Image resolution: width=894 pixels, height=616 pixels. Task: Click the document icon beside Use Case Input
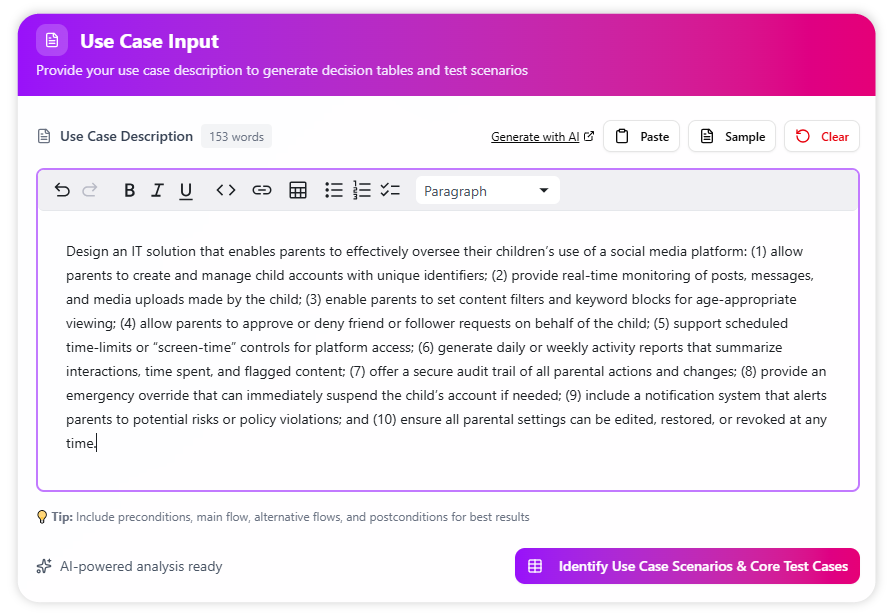click(x=52, y=41)
